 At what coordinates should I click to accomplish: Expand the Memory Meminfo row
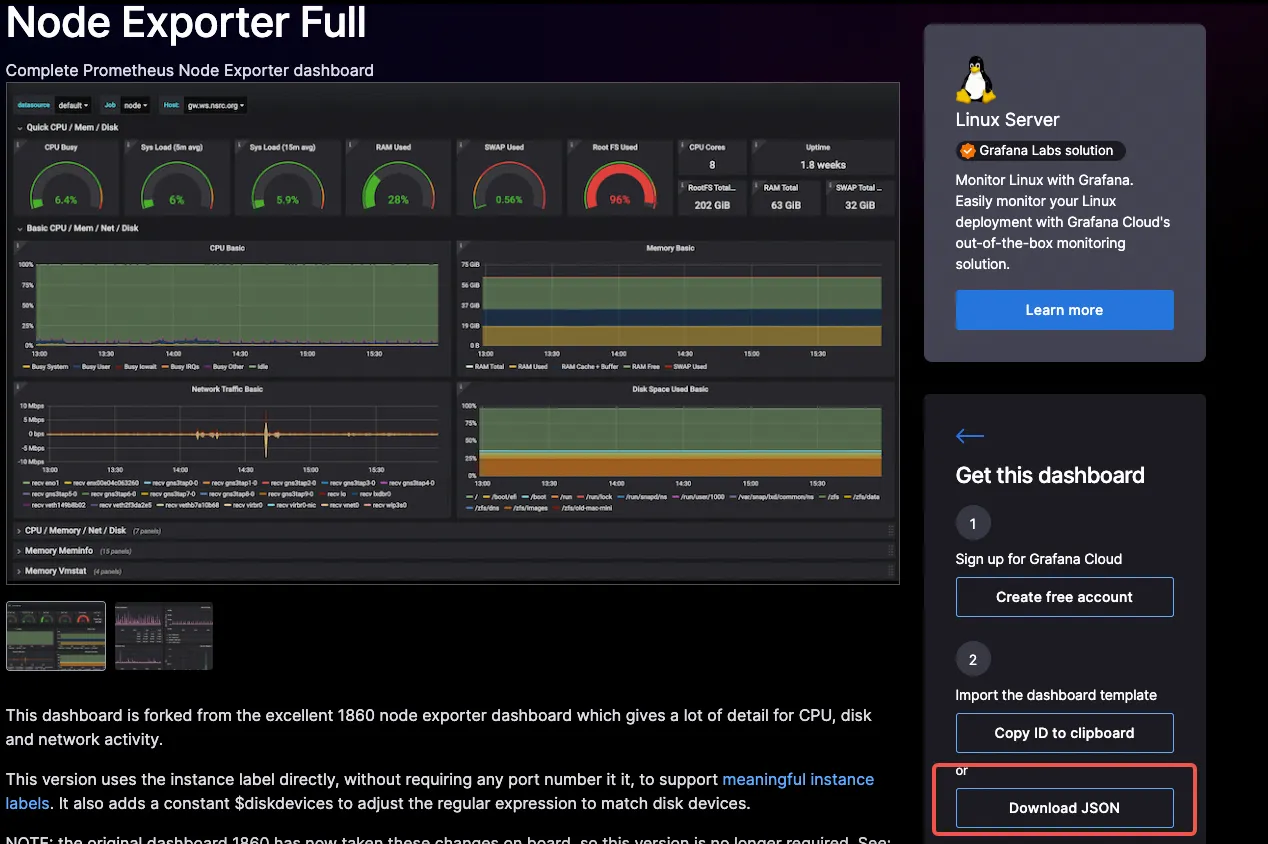[58, 551]
